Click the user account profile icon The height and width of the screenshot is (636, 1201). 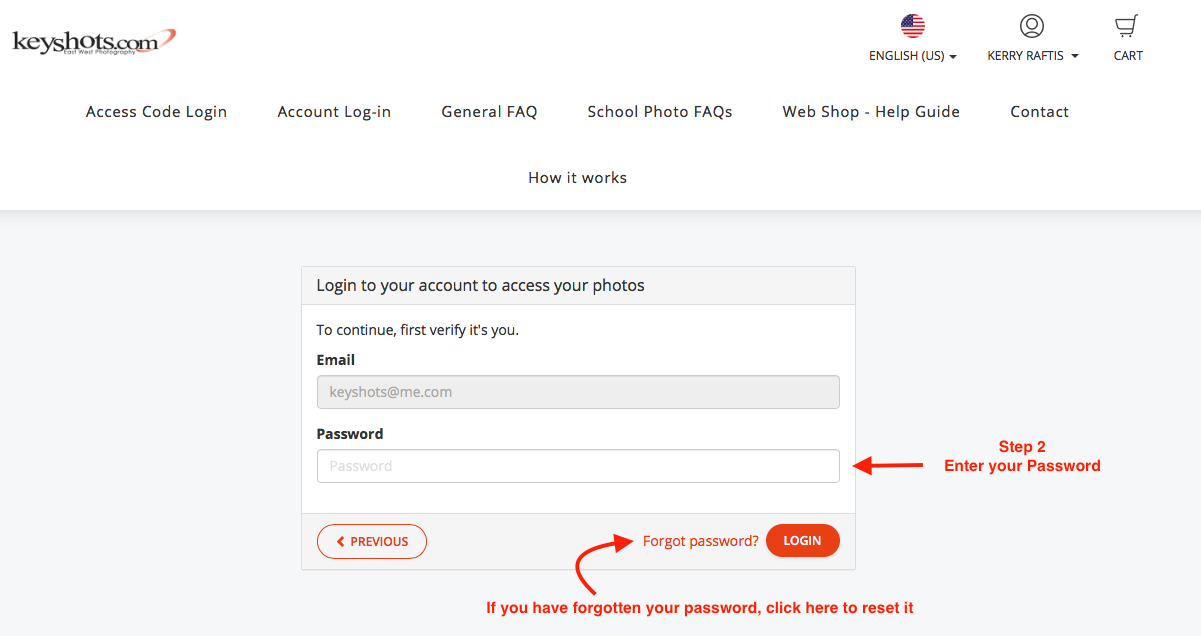1031,26
